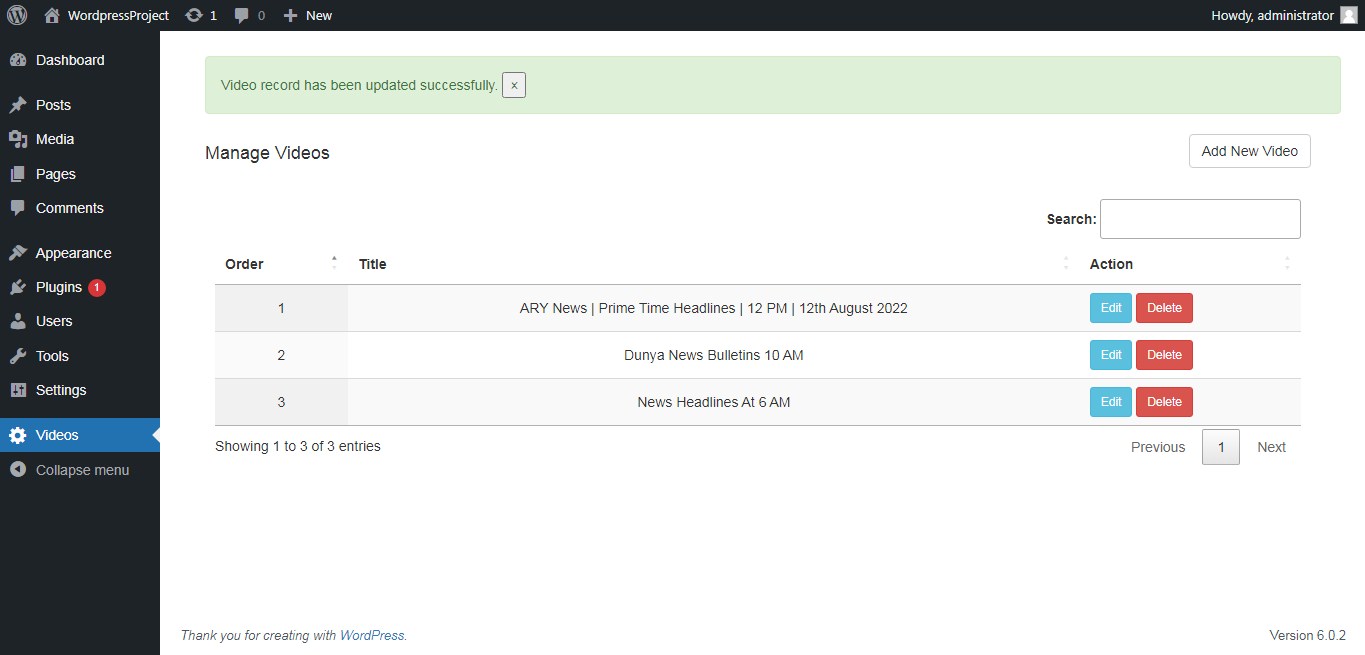Collapse the sidebar menu
Image resolution: width=1365 pixels, height=655 pixels.
[81, 470]
